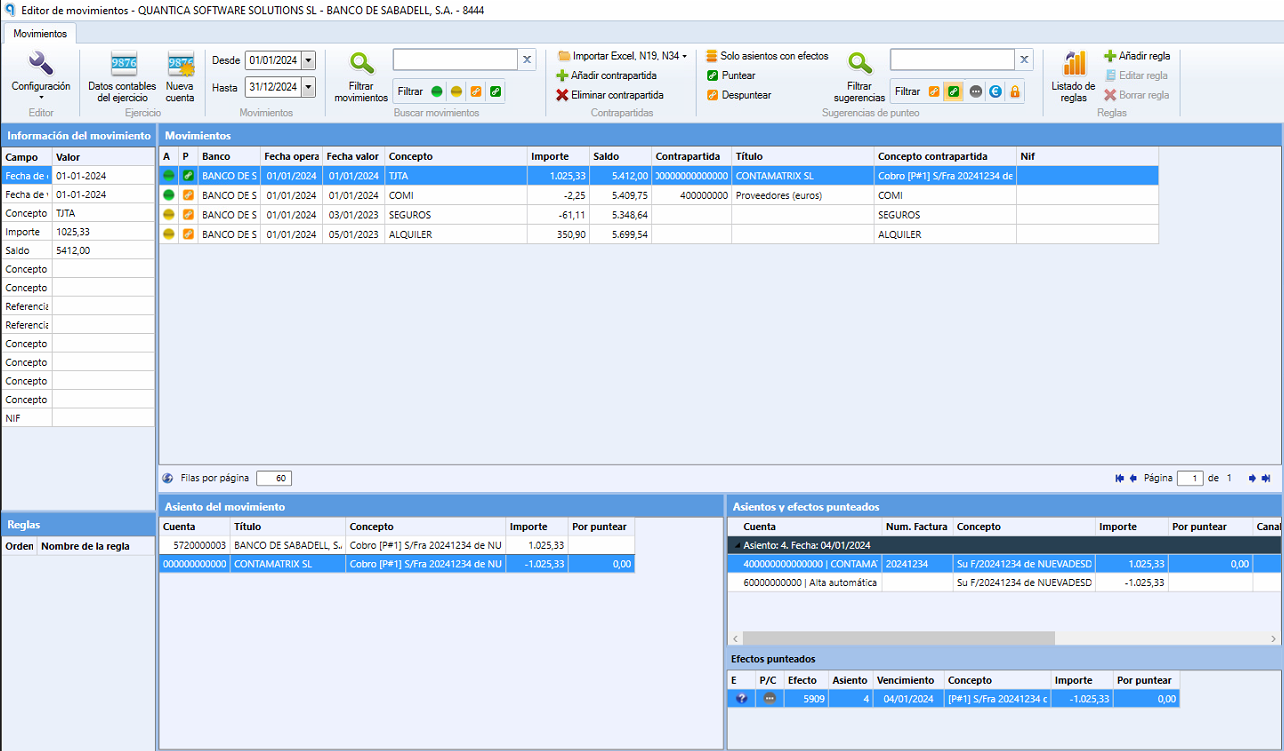Clear the sugerencias search box

coord(1024,60)
